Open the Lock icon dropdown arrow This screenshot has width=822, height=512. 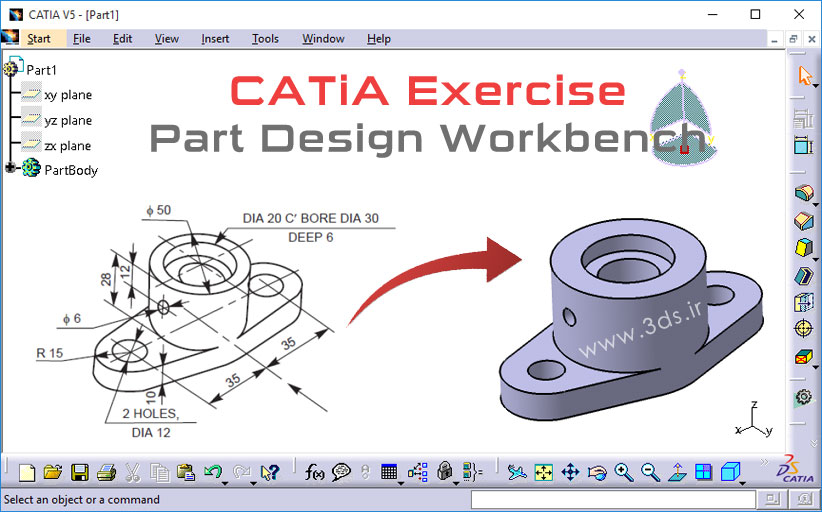[x=456, y=483]
